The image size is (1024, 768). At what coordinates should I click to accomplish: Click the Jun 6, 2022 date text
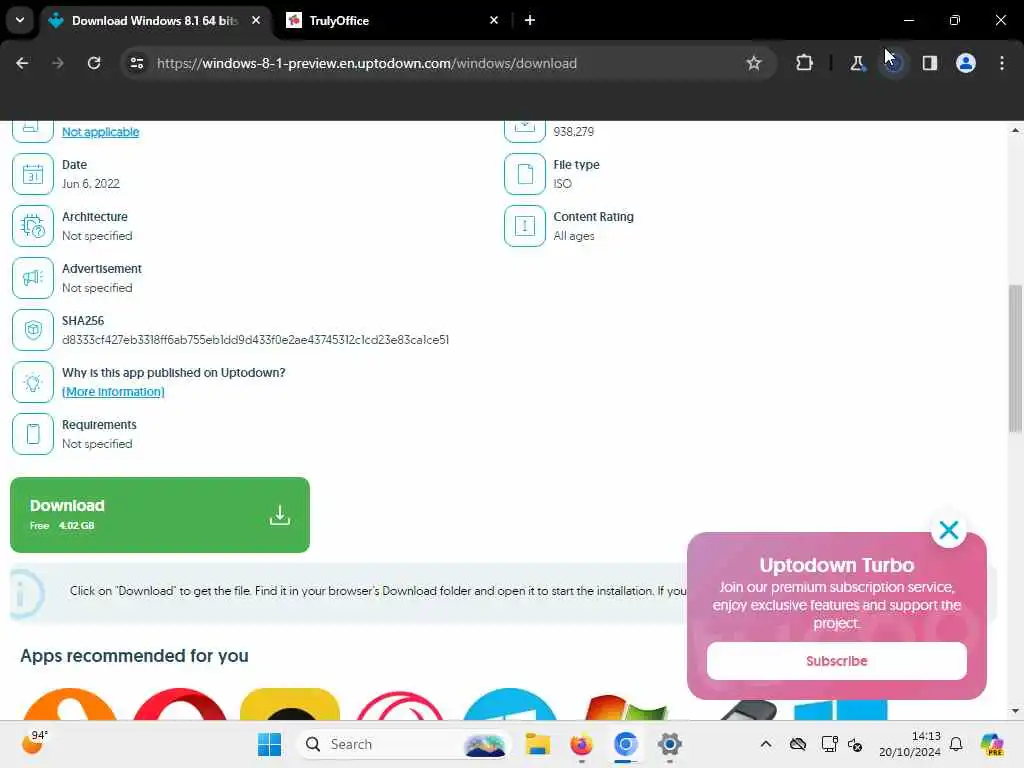coord(91,184)
